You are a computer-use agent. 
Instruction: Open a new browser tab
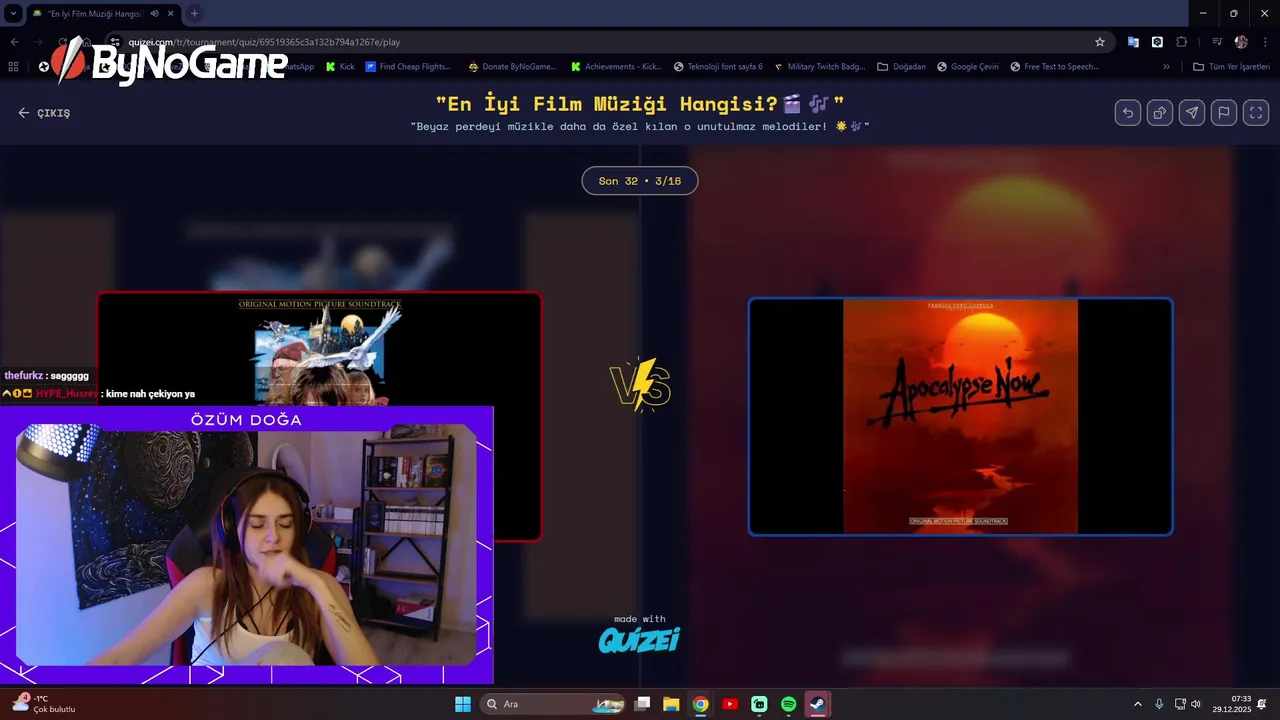coord(194,14)
